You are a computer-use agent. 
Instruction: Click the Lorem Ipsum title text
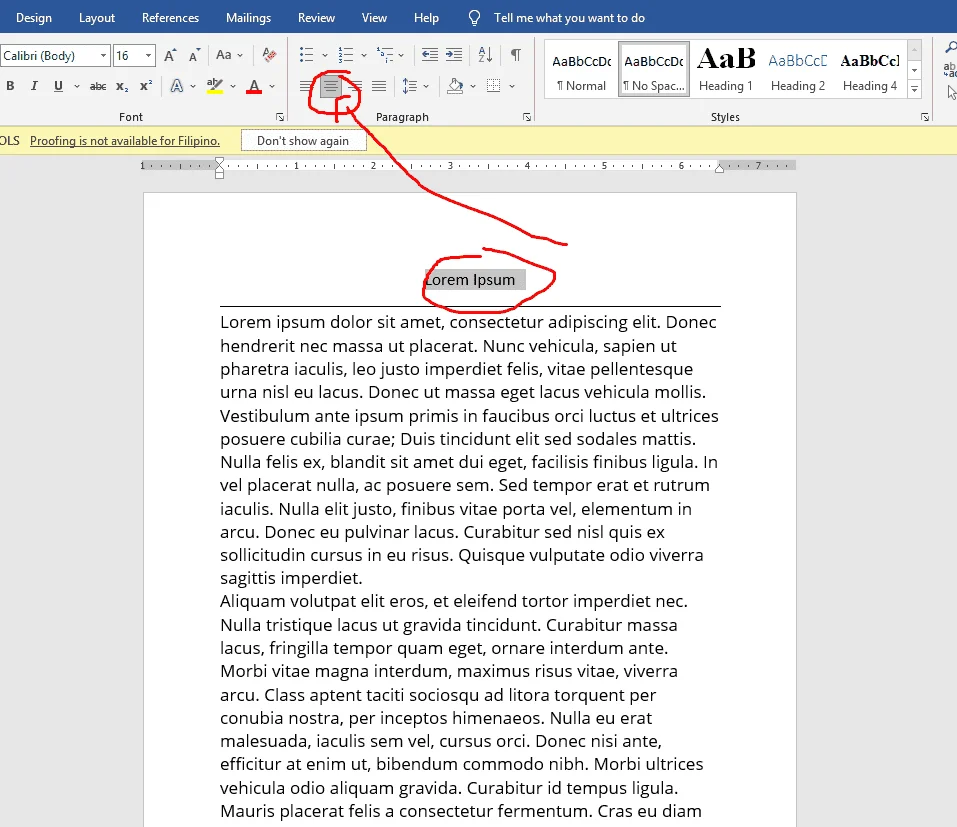(470, 280)
